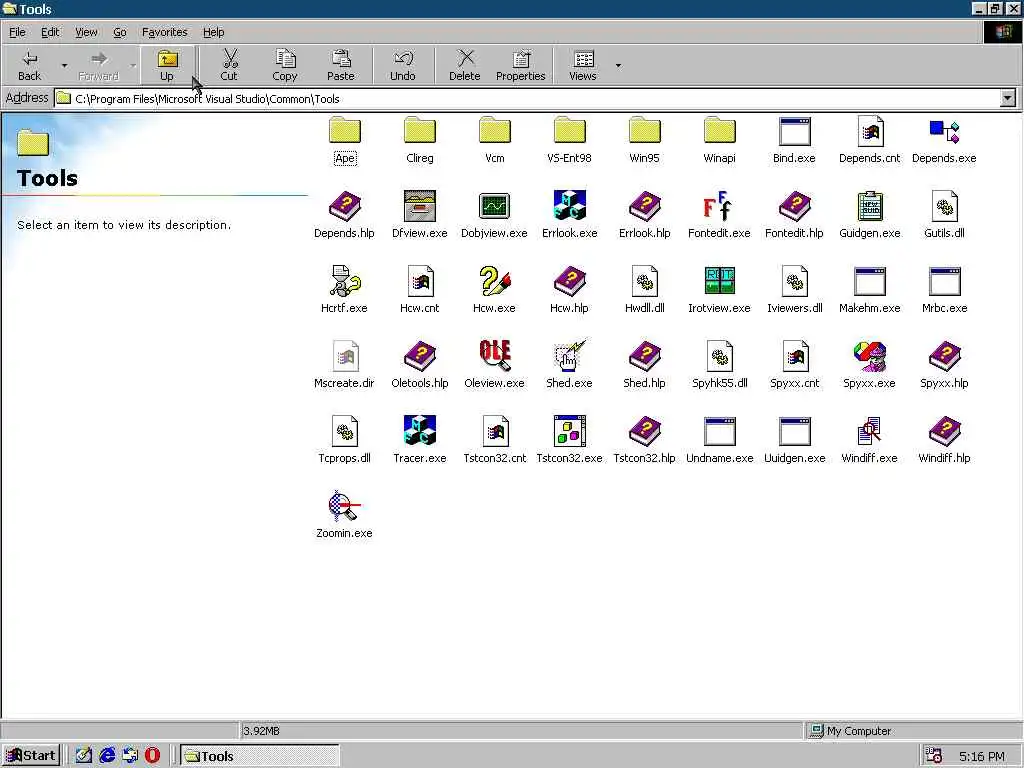Select Hcw.cnt file icon

click(x=420, y=281)
